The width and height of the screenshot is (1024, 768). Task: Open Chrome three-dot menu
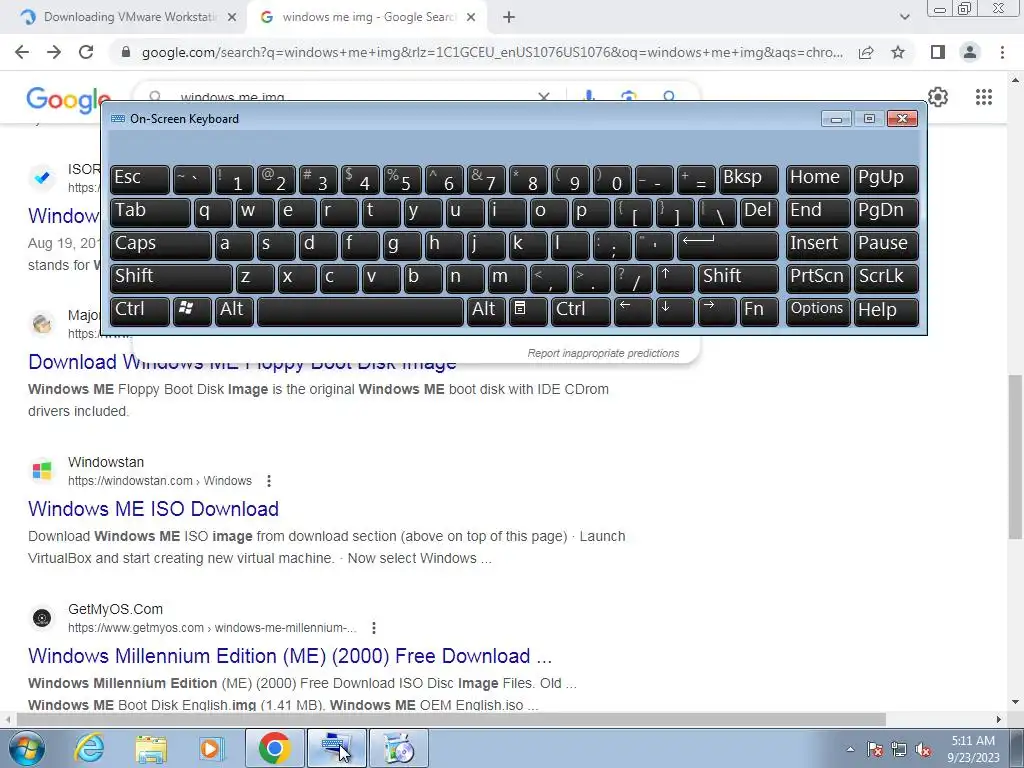tap(1002, 52)
